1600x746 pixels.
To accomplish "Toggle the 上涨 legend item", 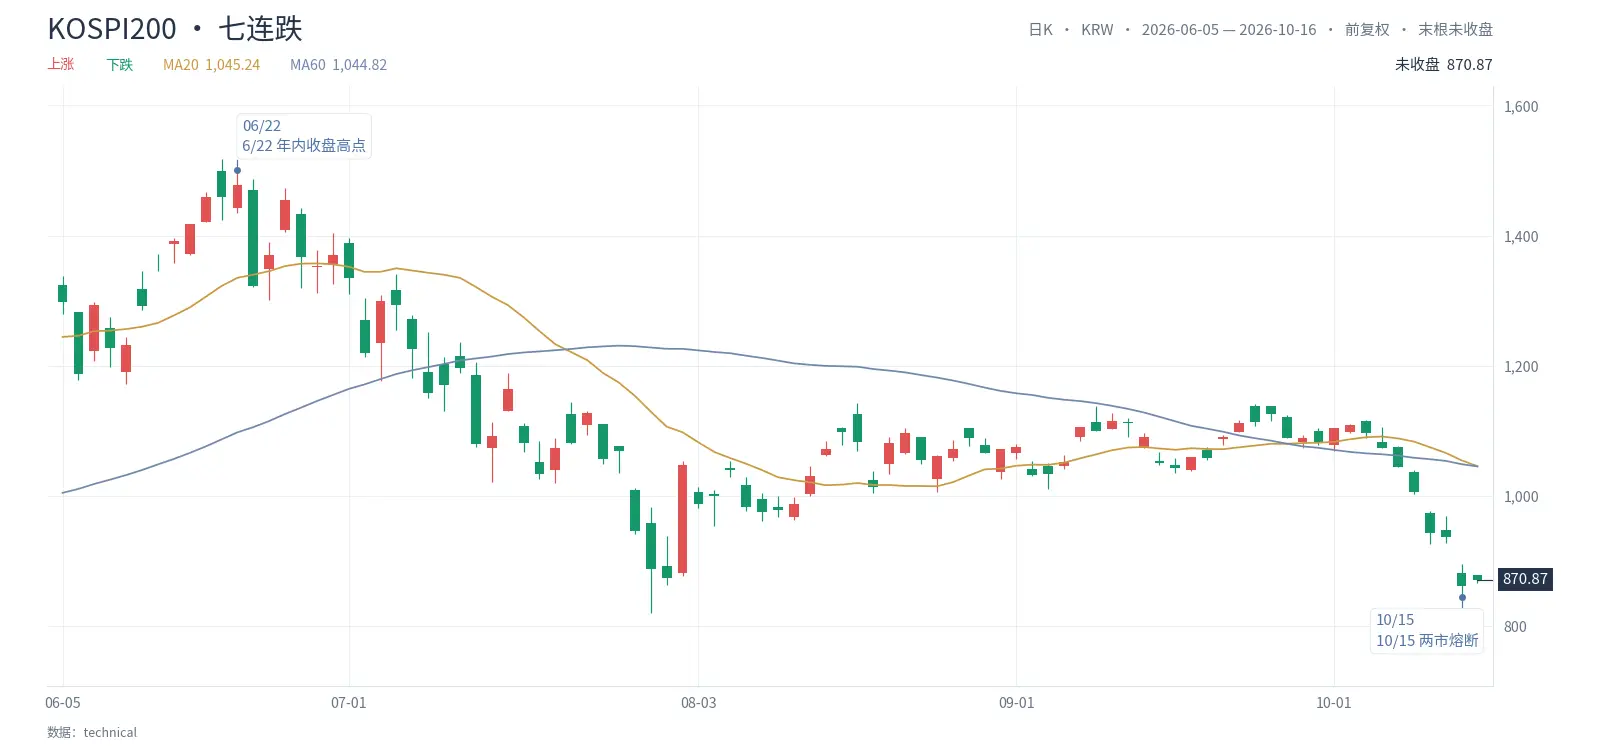I will [x=61, y=64].
